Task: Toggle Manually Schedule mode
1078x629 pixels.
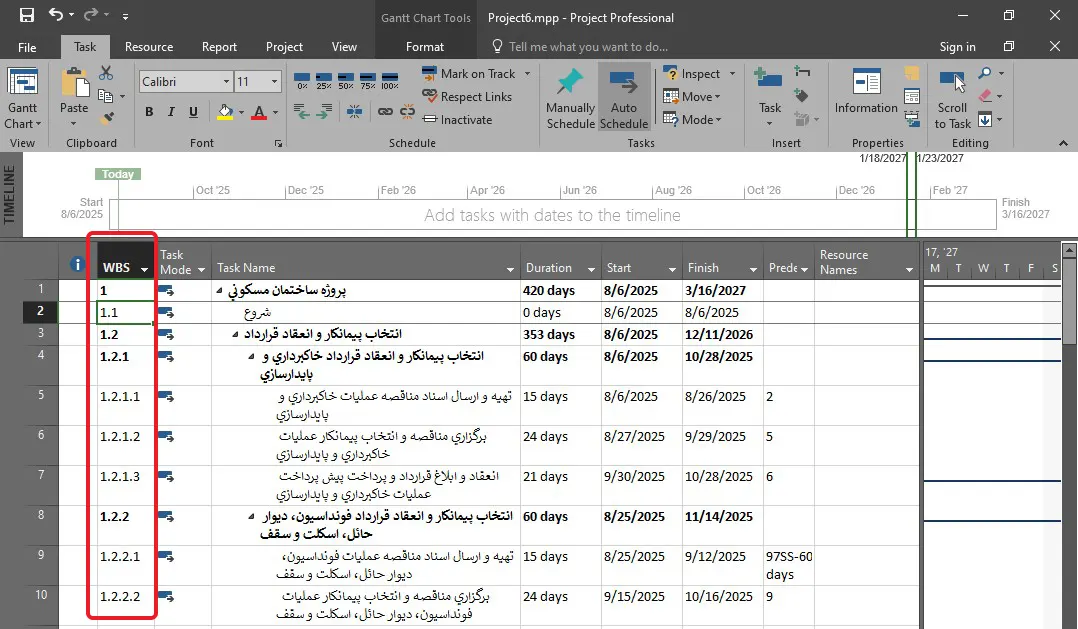Action: click(570, 98)
